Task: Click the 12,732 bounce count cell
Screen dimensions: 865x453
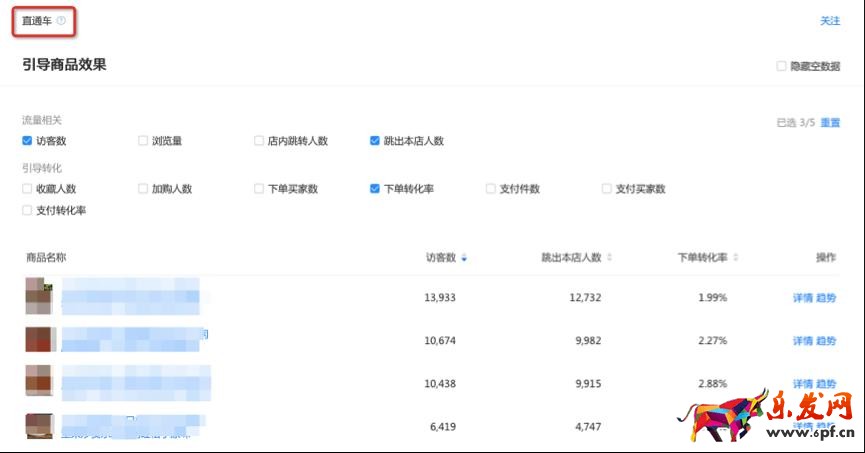Action: point(585,297)
